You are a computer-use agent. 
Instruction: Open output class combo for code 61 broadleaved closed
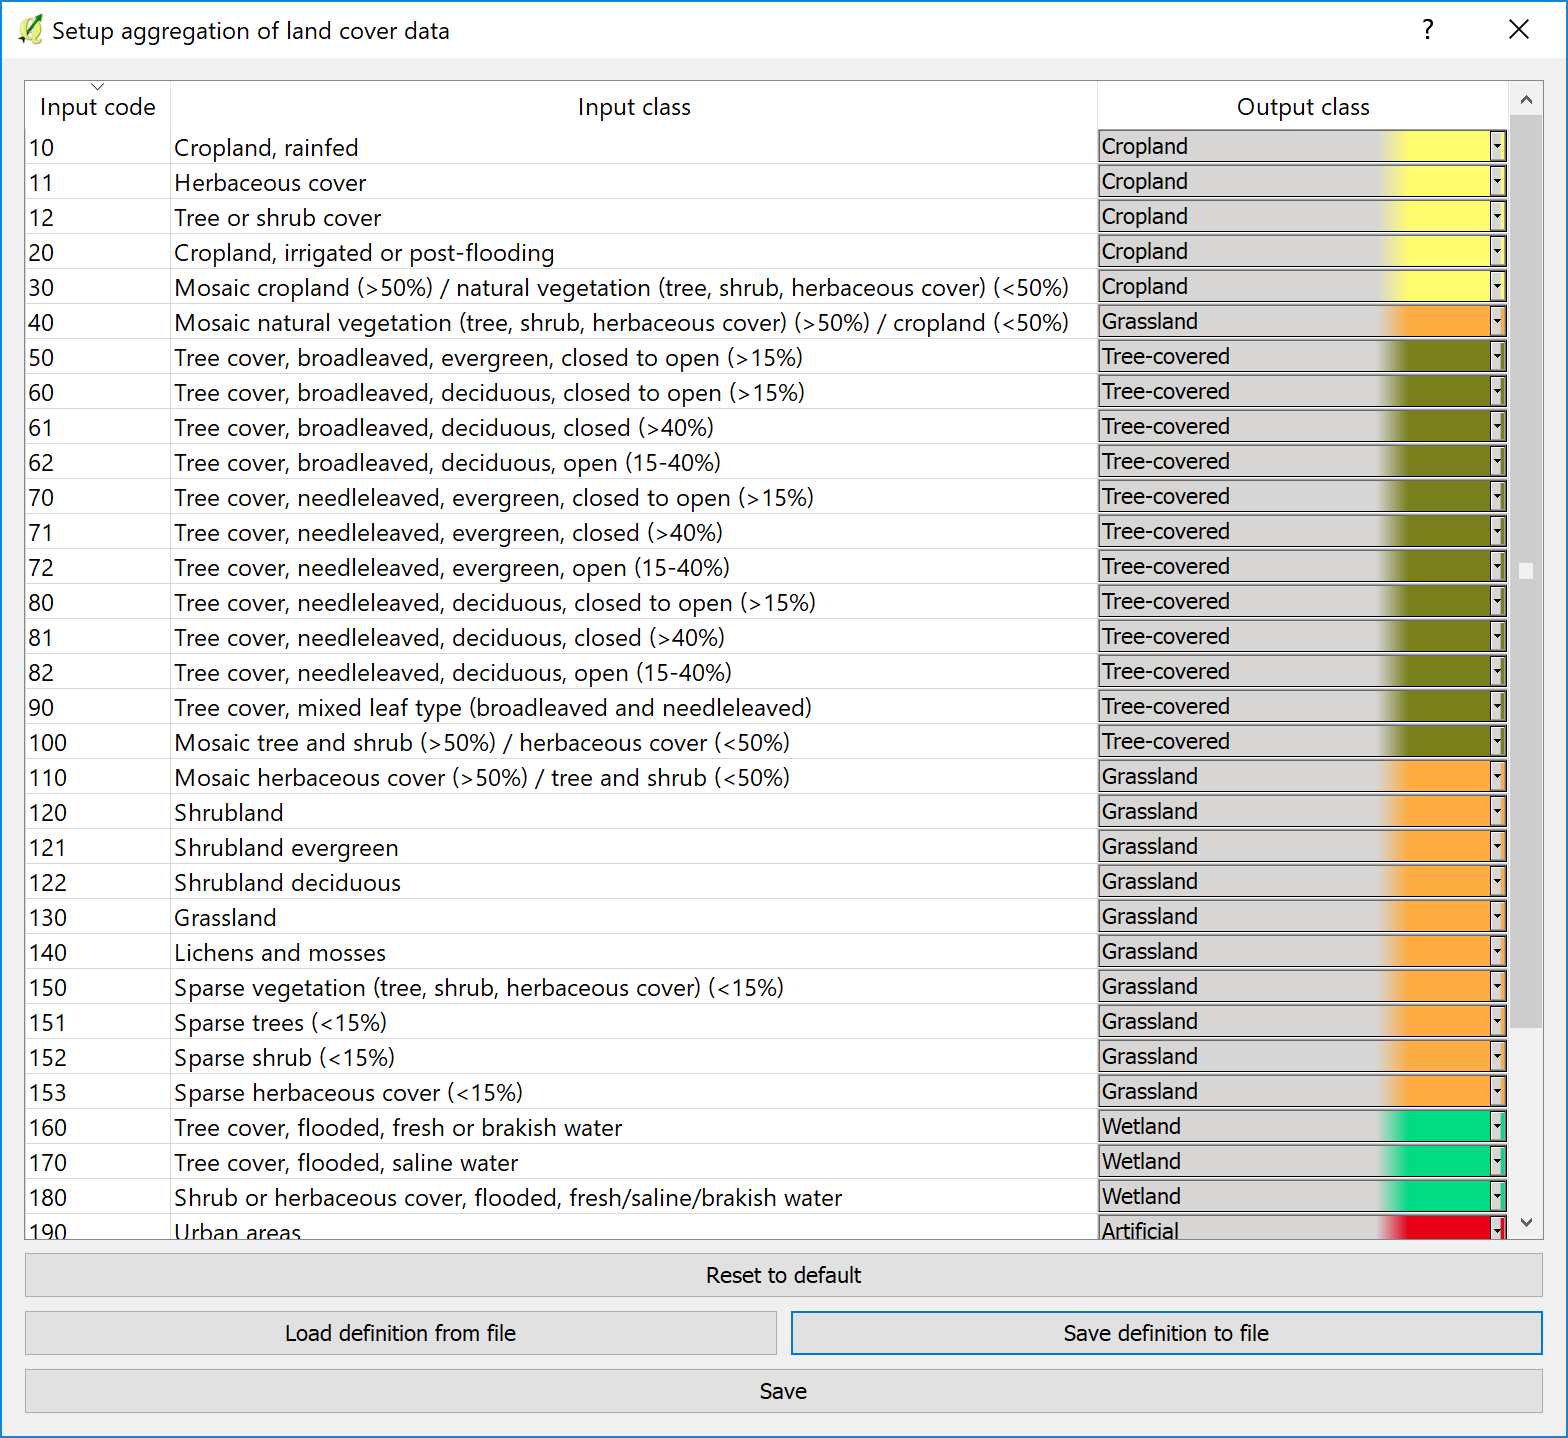1302,426
